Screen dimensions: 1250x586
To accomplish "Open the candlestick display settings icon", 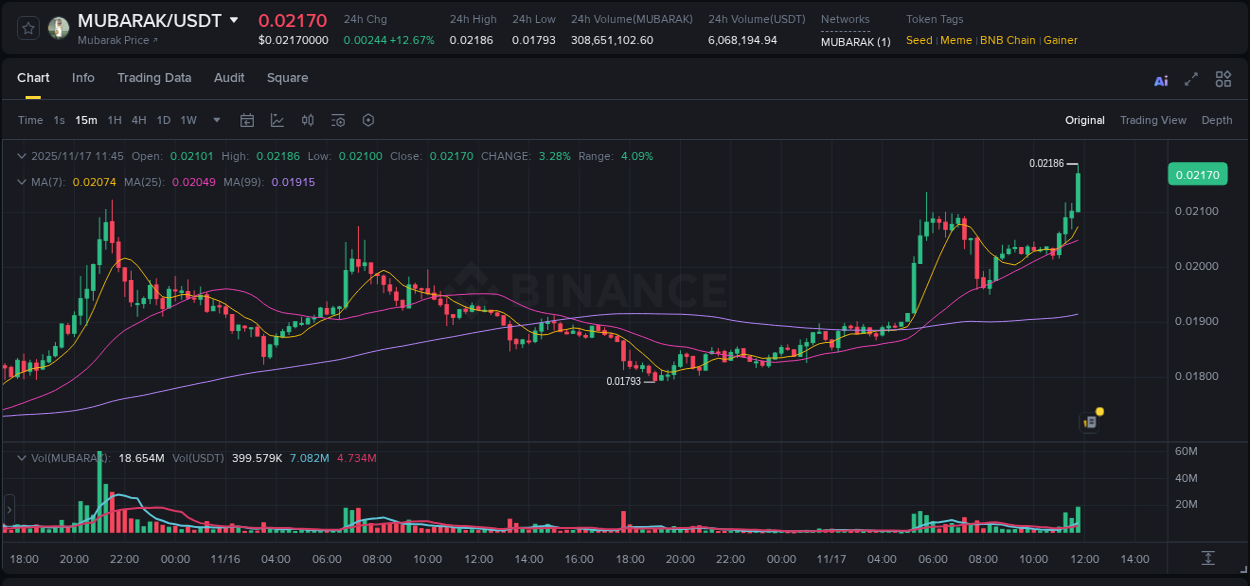I will tap(307, 120).
